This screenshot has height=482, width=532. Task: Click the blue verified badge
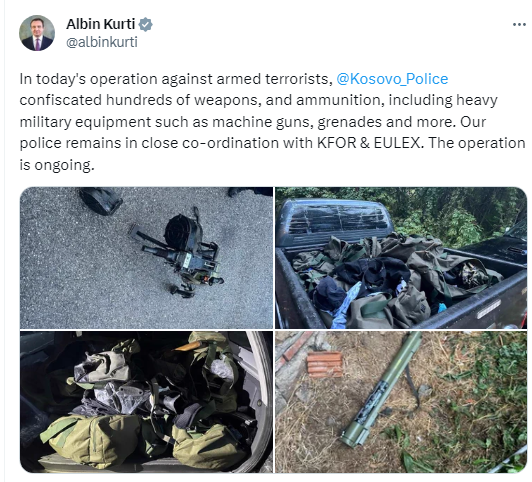click(146, 25)
